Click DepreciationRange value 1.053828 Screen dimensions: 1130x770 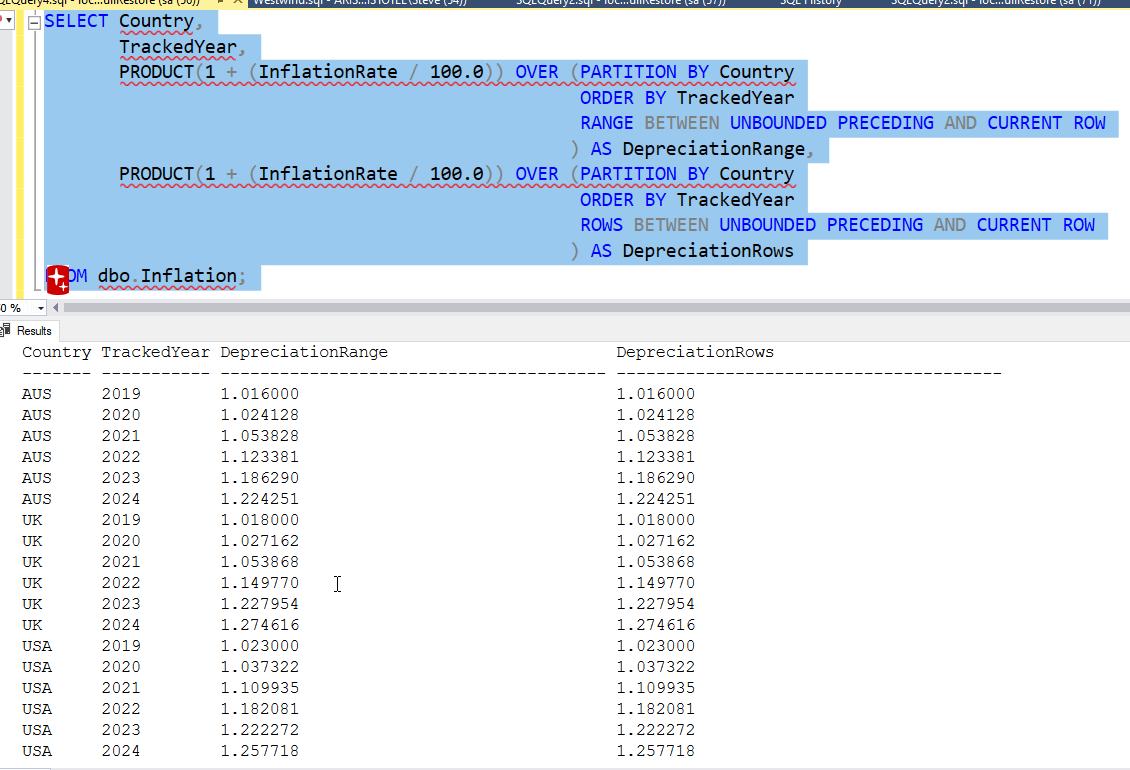click(259, 436)
